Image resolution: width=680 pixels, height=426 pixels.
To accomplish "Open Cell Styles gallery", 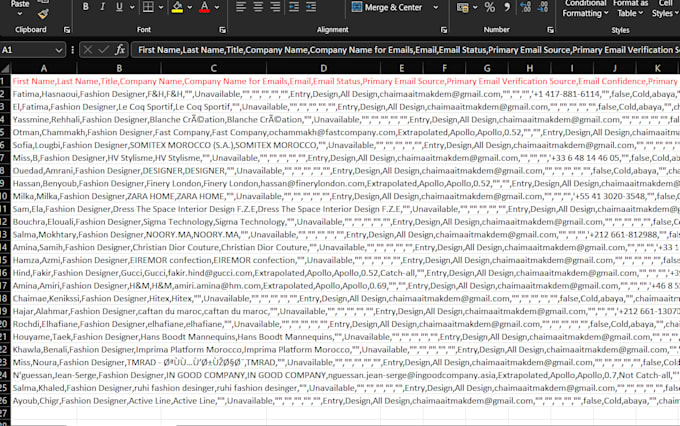I will coord(665,8).
